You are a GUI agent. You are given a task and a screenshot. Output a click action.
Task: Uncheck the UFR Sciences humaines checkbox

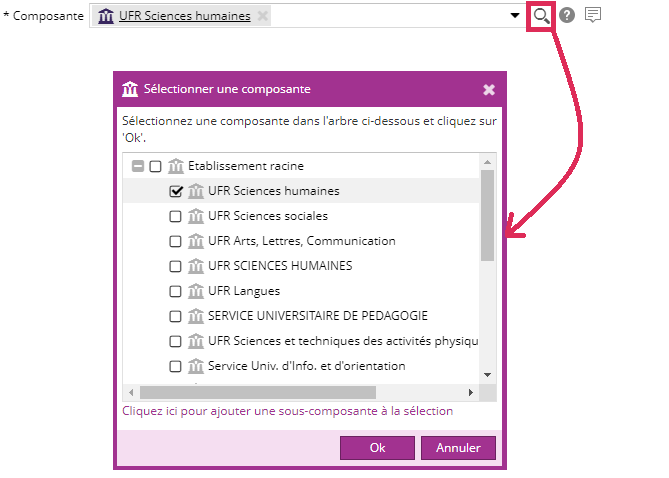tap(176, 191)
